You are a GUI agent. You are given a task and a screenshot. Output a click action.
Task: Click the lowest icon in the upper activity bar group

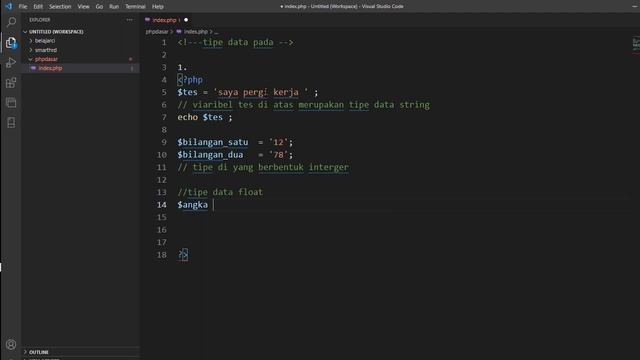[x=11, y=122]
